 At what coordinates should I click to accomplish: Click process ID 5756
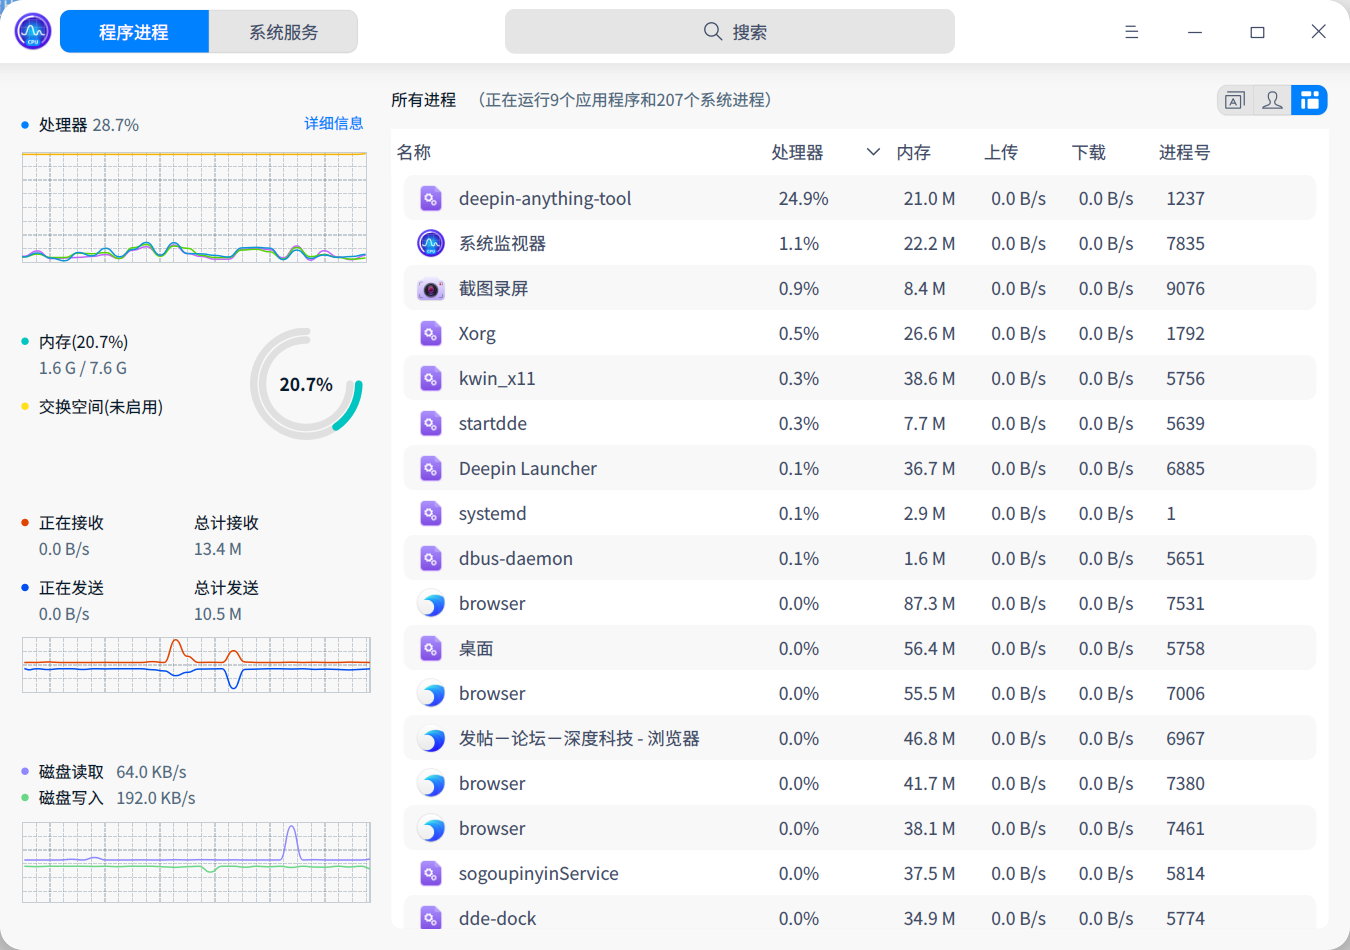pos(1185,379)
